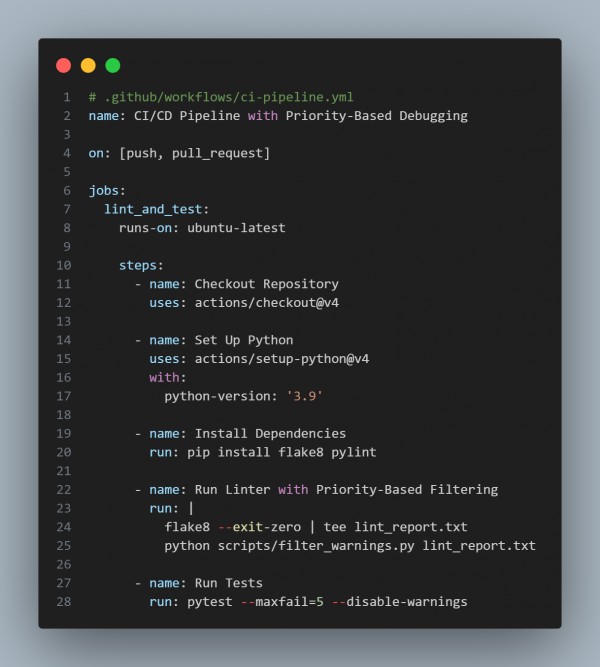Click the yellow minimize dot
This screenshot has height=667, width=600.
[x=88, y=66]
